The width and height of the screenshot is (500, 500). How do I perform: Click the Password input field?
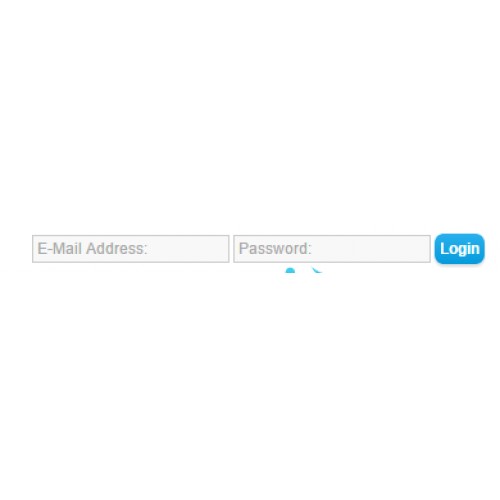(x=332, y=249)
